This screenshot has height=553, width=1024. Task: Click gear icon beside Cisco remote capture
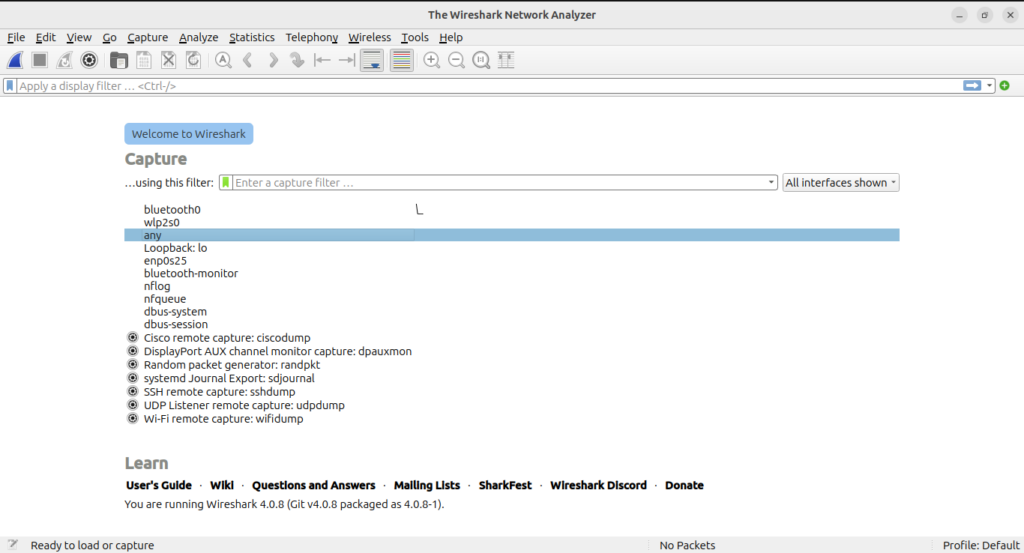[x=133, y=338]
